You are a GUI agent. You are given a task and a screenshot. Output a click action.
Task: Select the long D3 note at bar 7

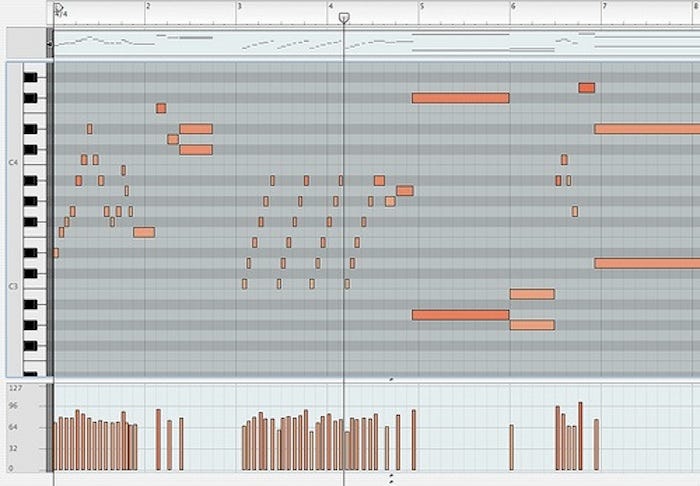[647, 263]
